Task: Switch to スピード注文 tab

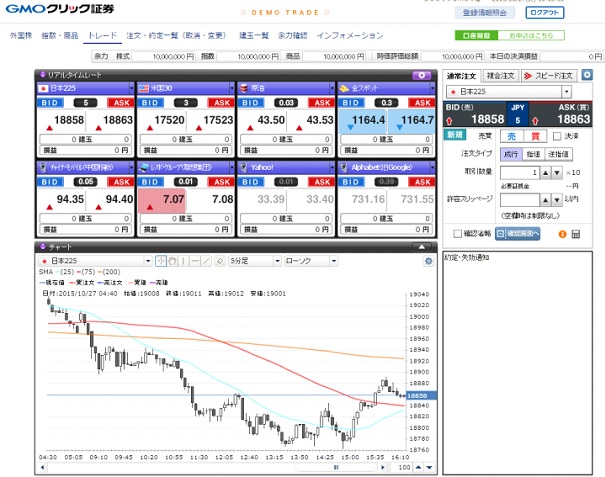Action: 548,76
